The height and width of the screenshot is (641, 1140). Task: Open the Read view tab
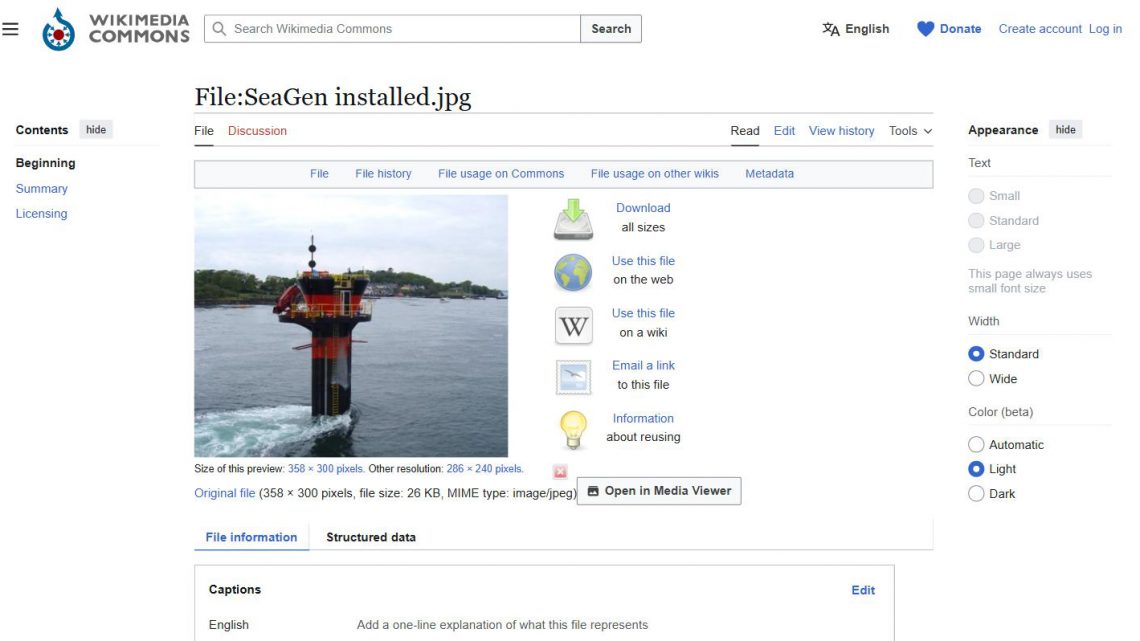coord(744,131)
